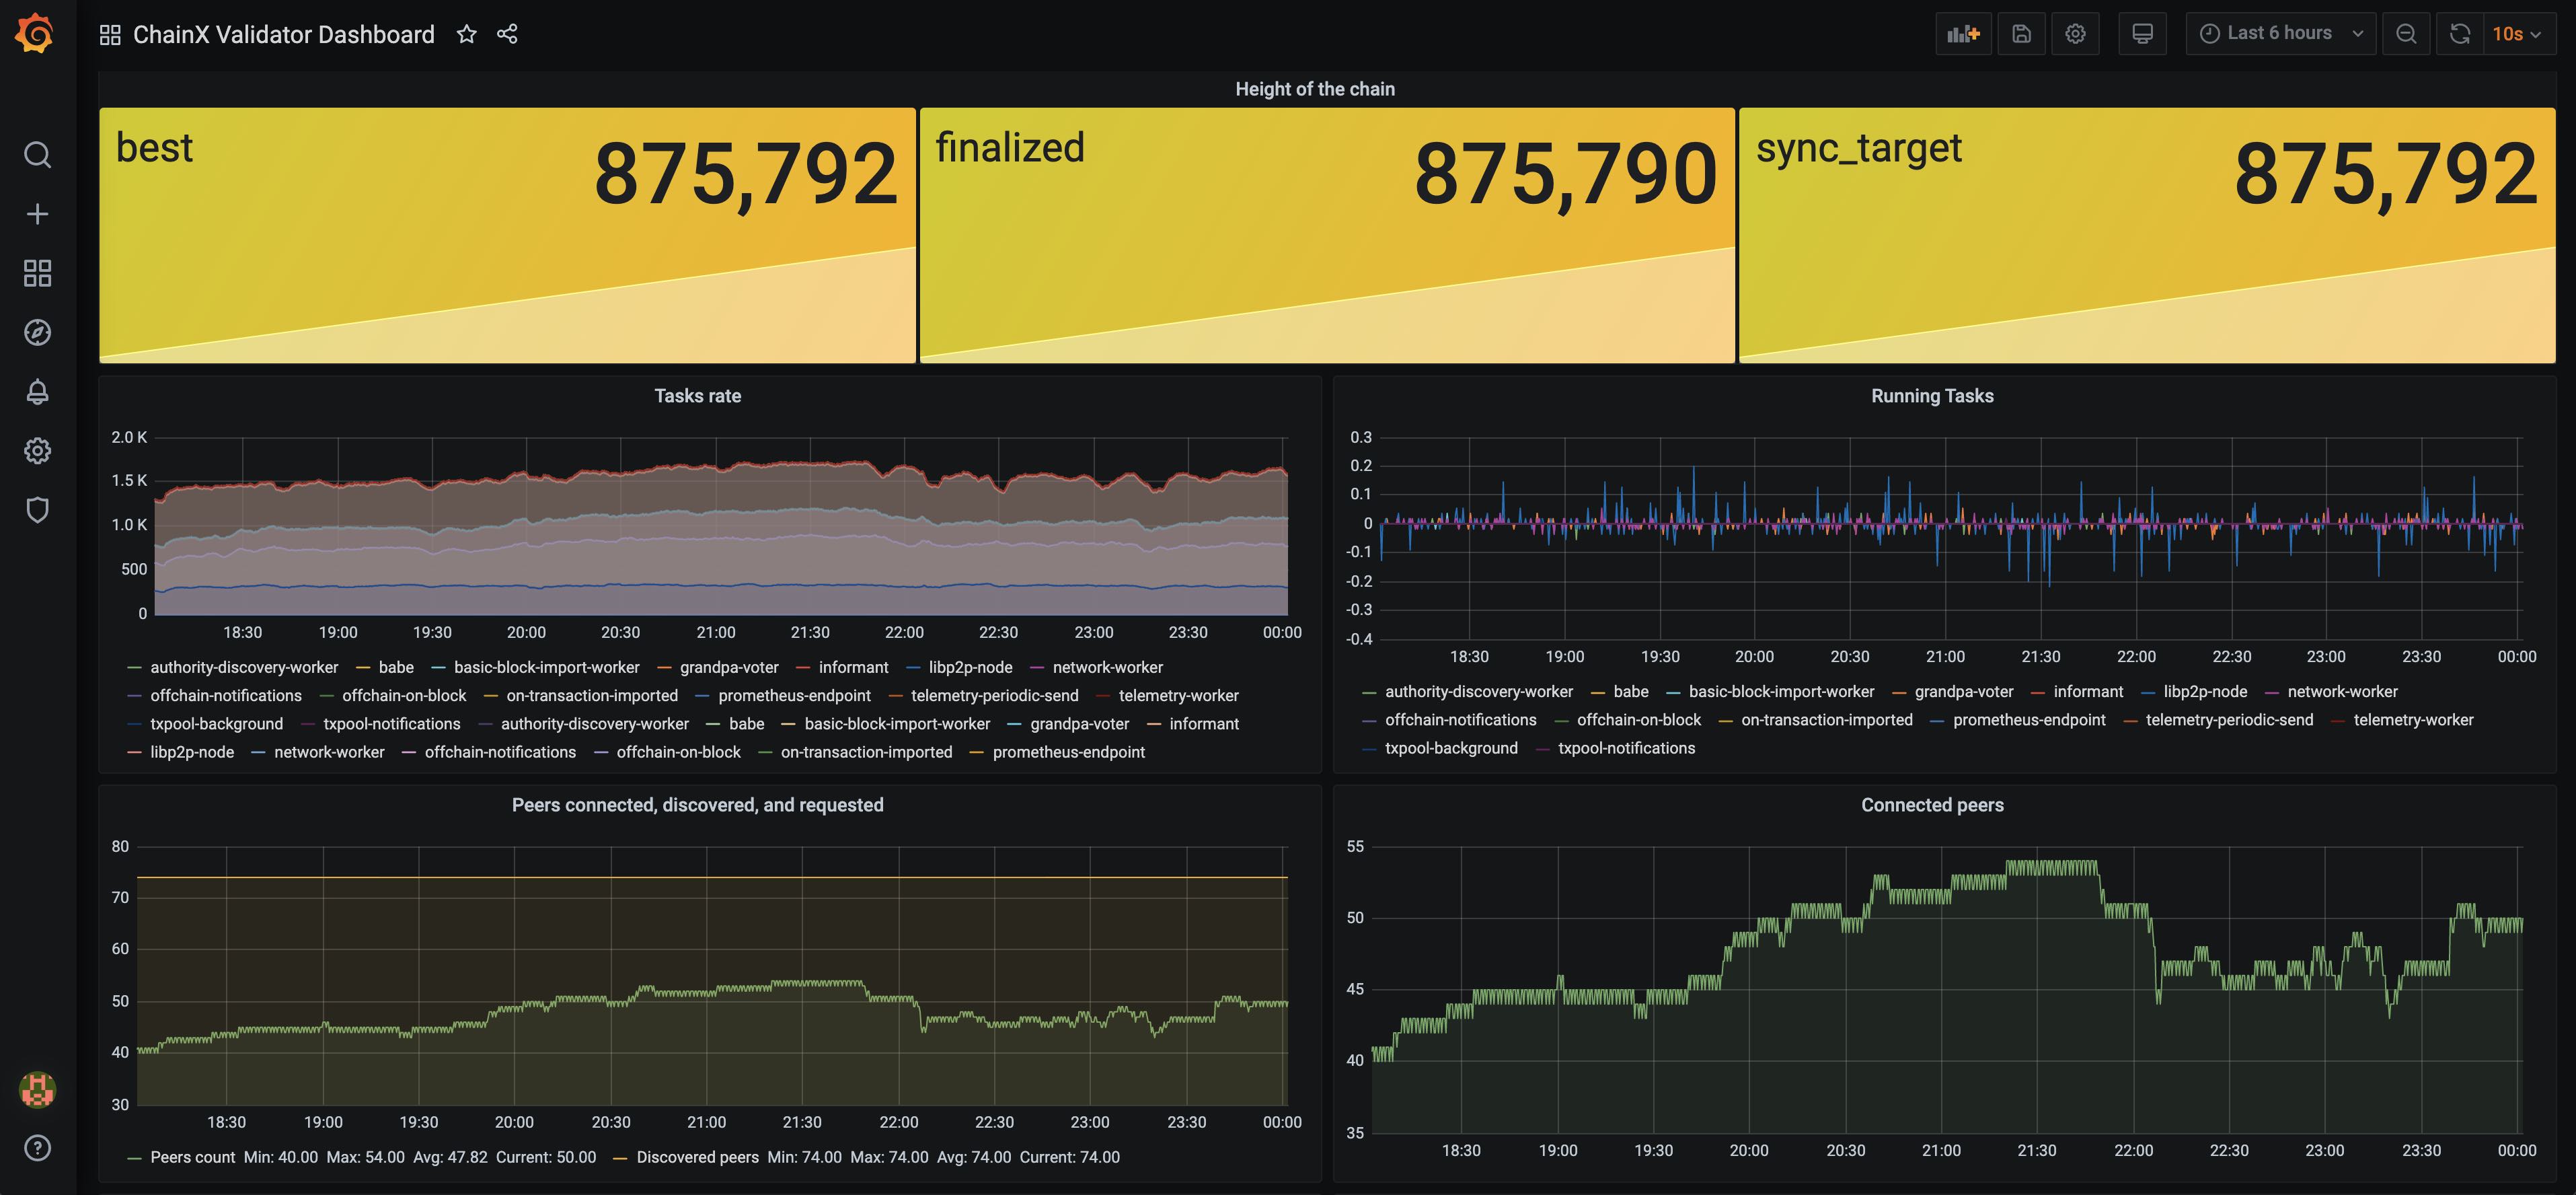The width and height of the screenshot is (2576, 1195).
Task: Open the Last 6 hours time picker
Action: (x=2280, y=34)
